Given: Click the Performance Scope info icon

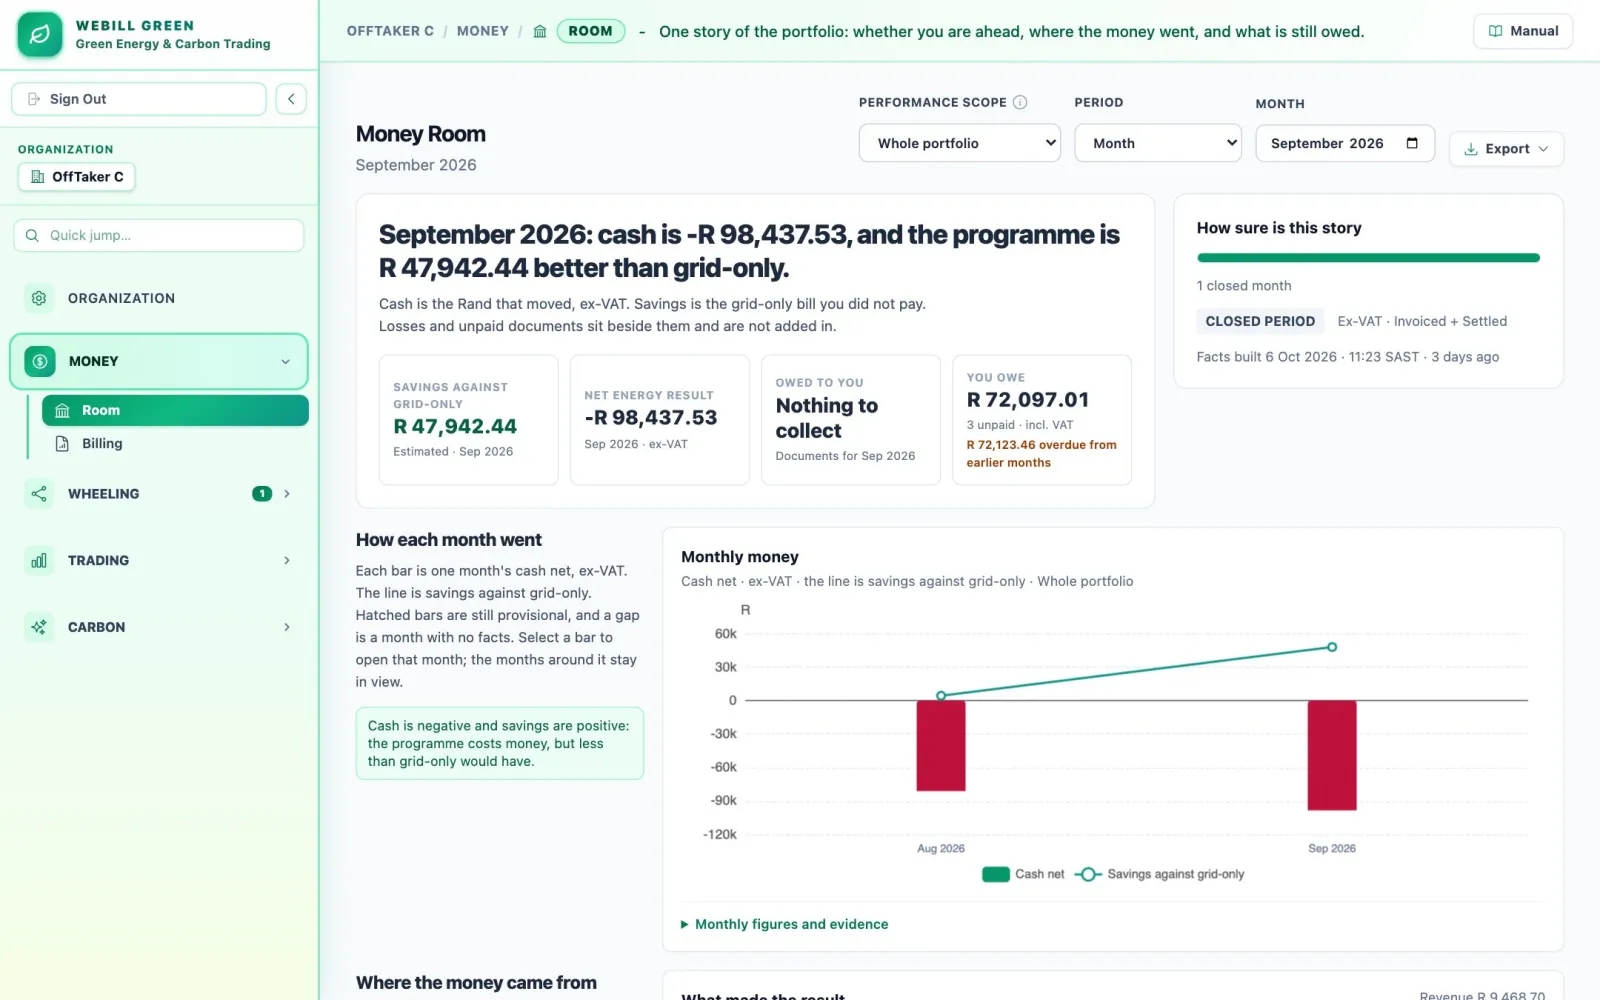Looking at the screenshot, I should pos(1020,102).
